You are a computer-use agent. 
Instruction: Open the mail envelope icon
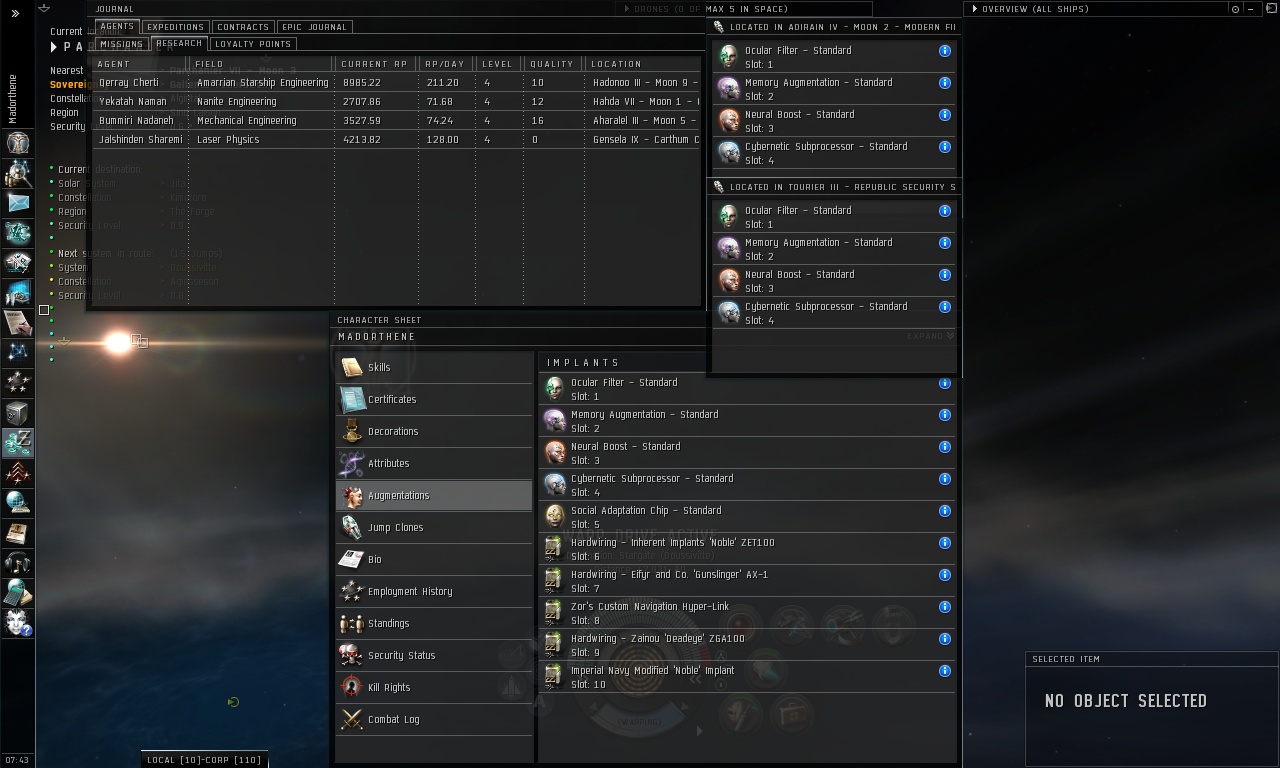pyautogui.click(x=17, y=203)
